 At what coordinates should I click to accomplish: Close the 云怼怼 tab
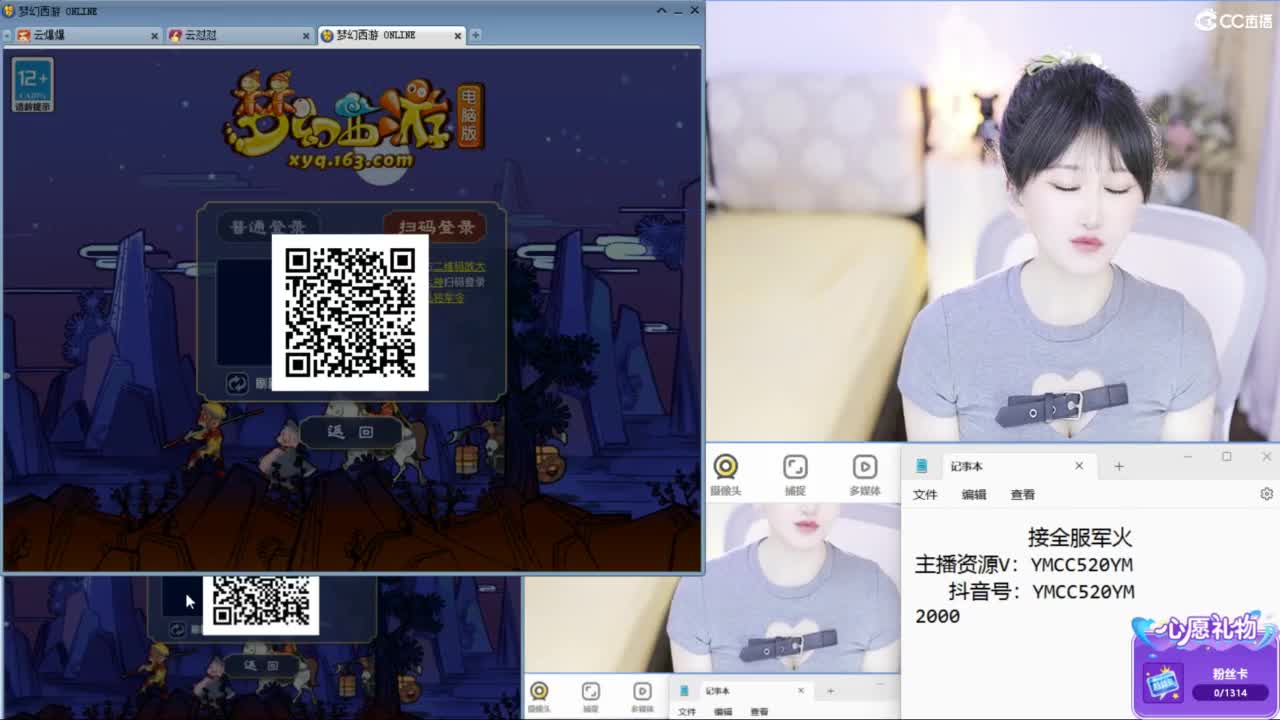click(306, 35)
